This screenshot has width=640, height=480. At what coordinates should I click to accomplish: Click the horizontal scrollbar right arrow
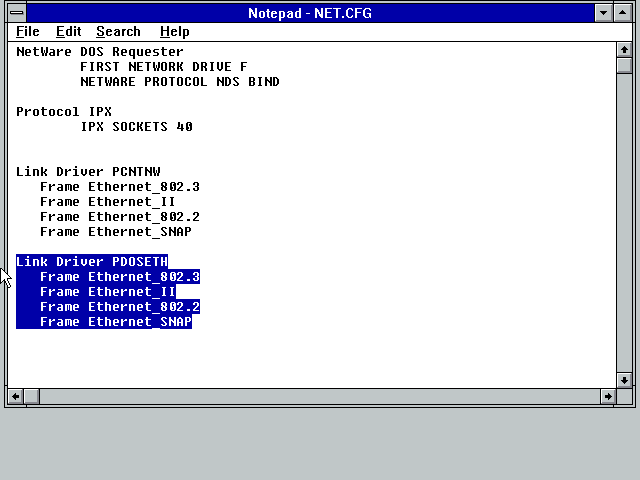coord(608,396)
